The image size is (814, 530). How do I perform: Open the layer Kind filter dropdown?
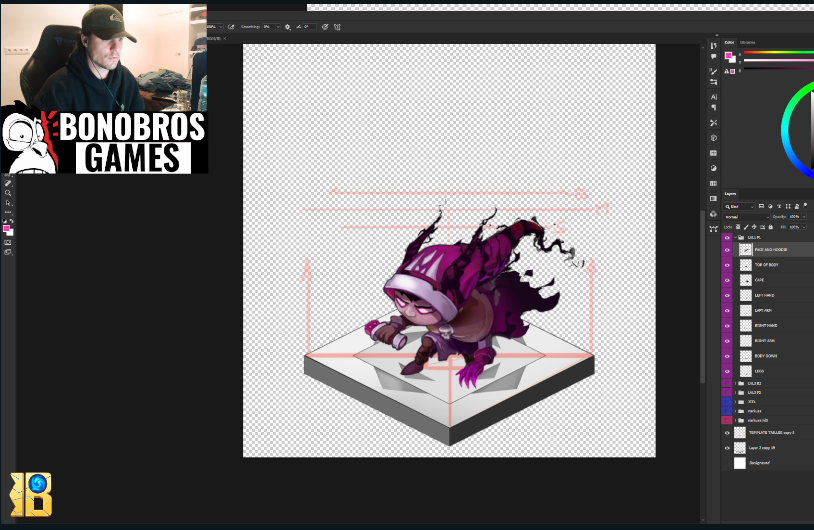(x=739, y=207)
